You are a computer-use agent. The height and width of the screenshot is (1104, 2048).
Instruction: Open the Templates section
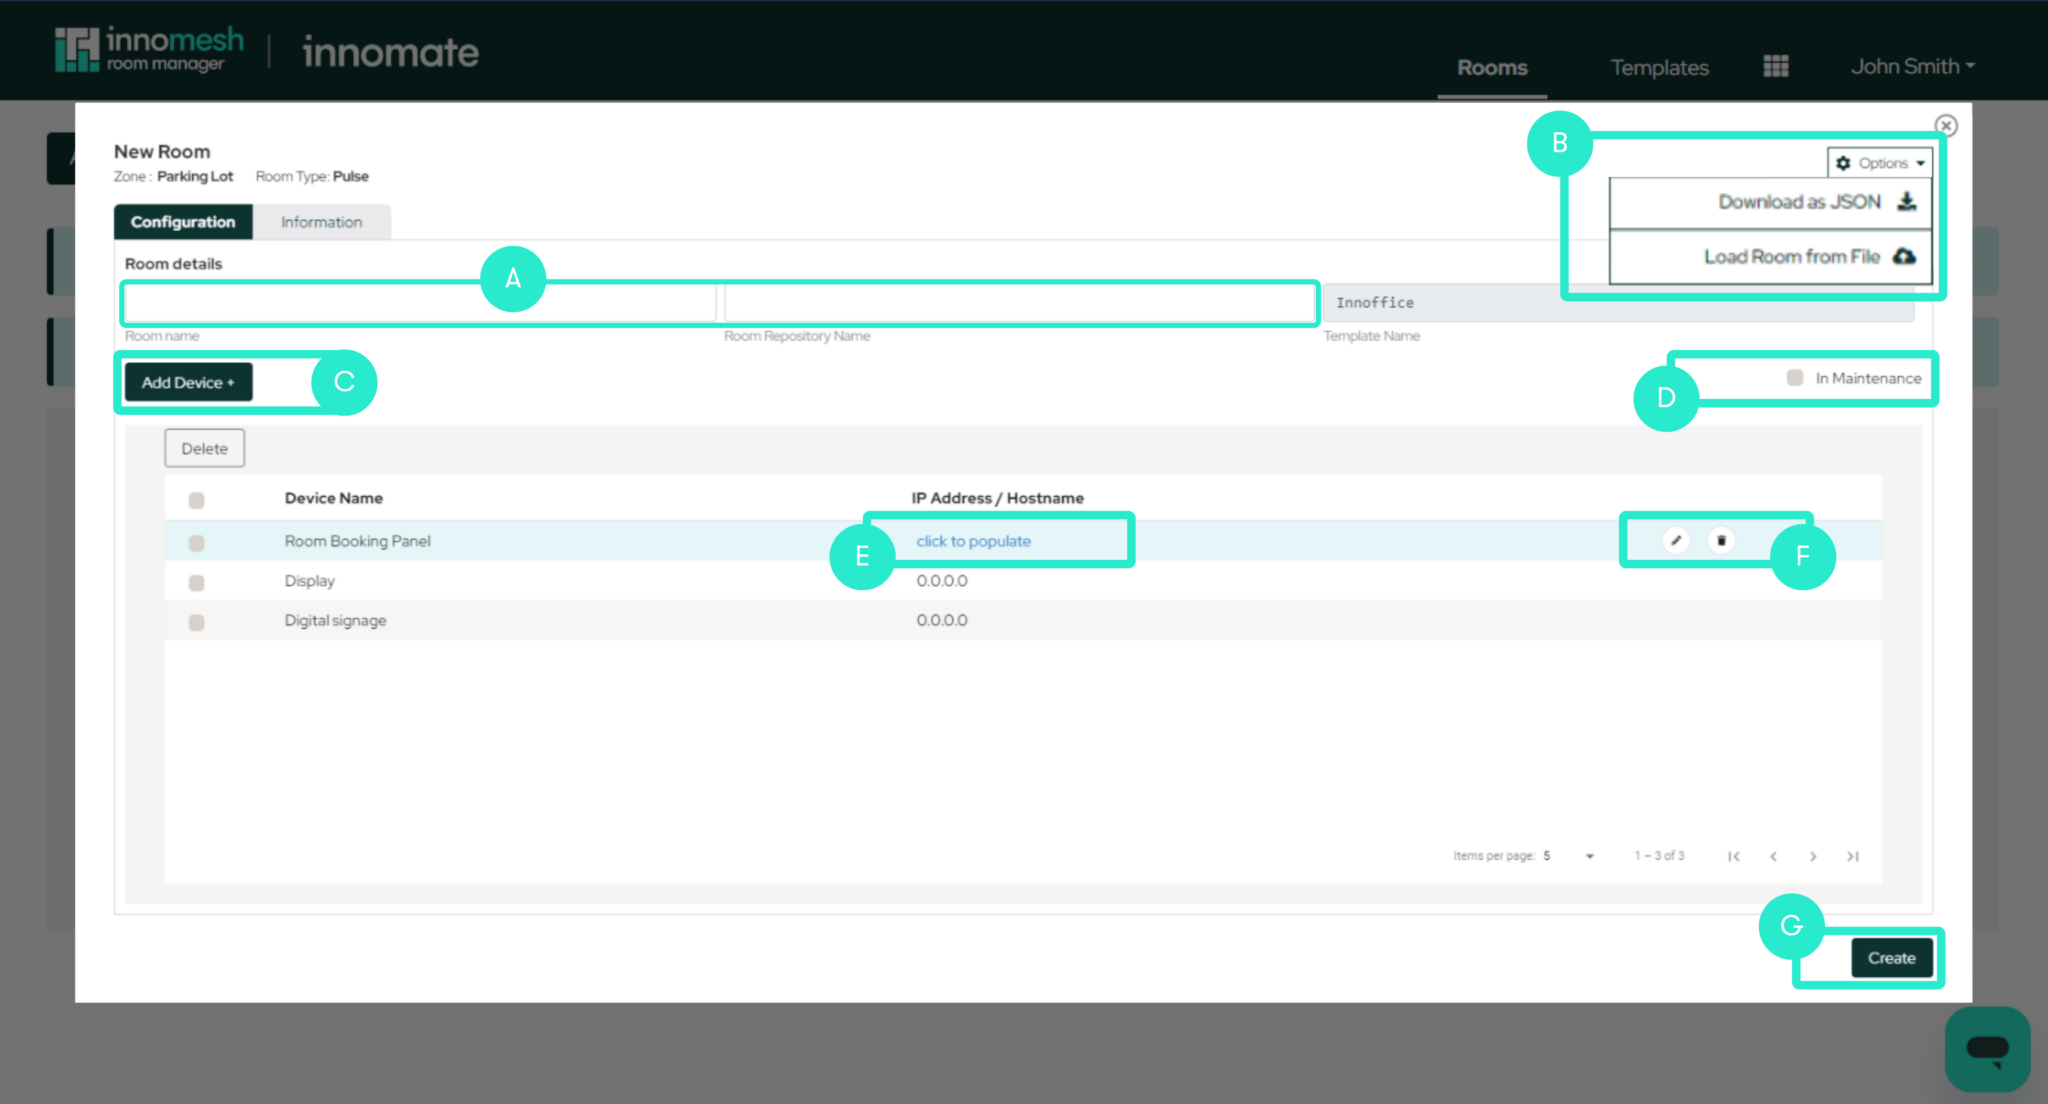coord(1659,67)
